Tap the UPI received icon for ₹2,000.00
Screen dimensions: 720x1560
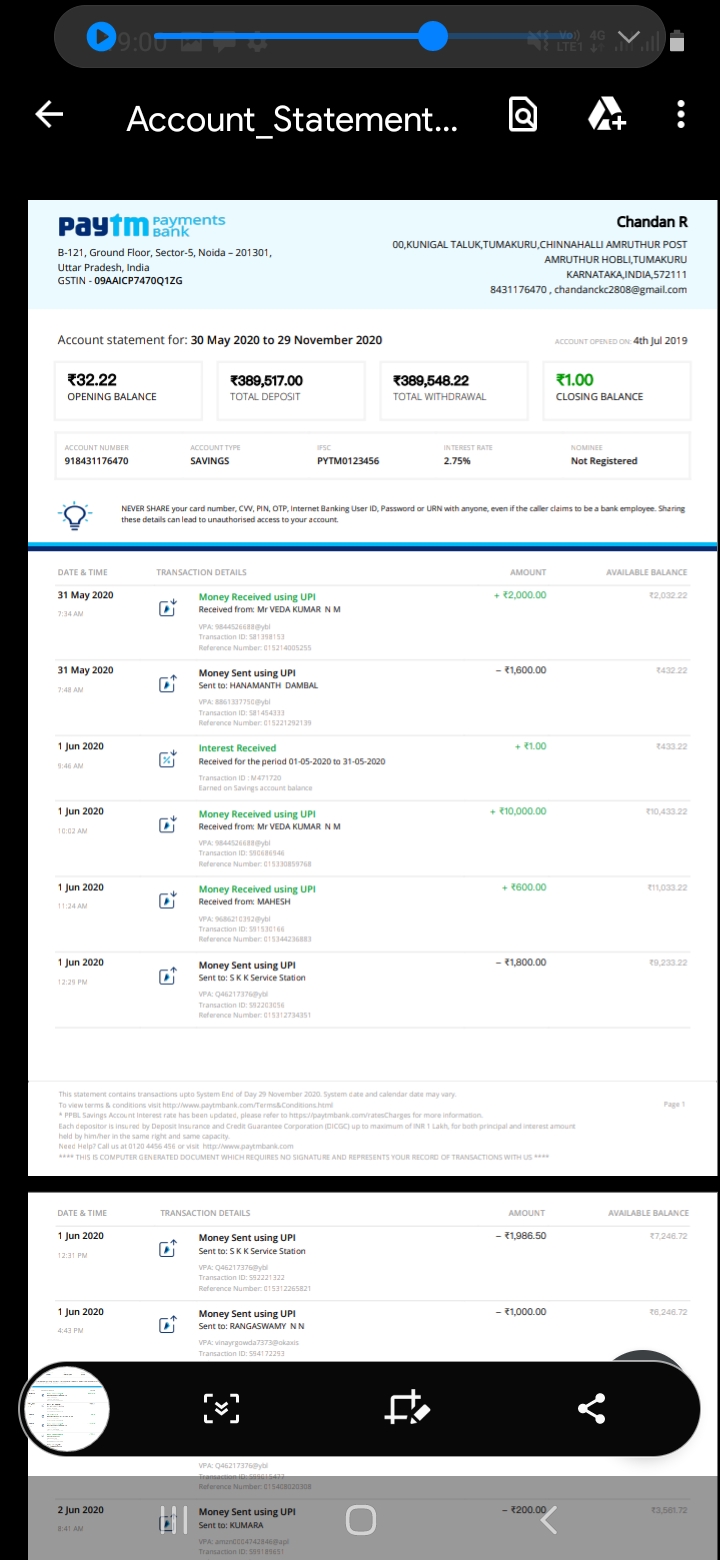tap(168, 608)
